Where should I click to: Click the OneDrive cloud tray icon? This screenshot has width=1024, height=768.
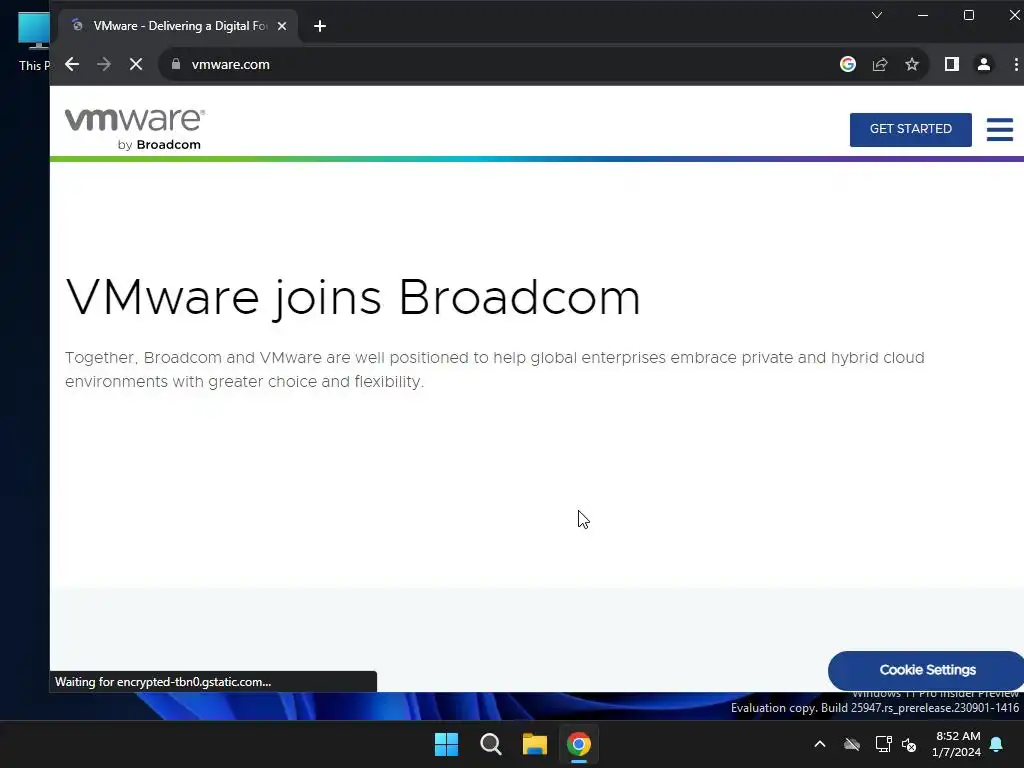(x=852, y=744)
